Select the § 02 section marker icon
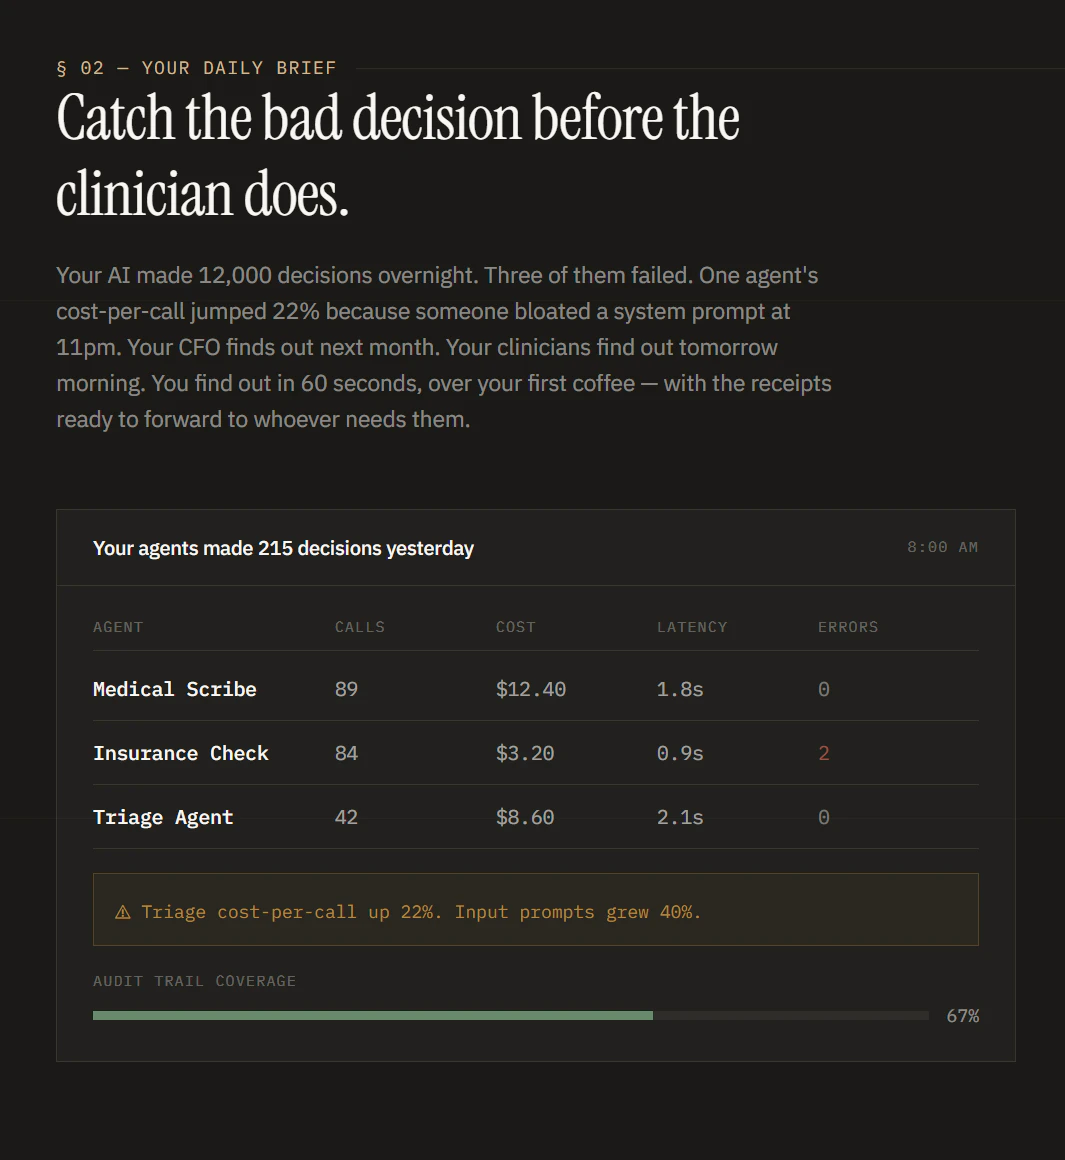The width and height of the screenshot is (1065, 1160). [66, 68]
